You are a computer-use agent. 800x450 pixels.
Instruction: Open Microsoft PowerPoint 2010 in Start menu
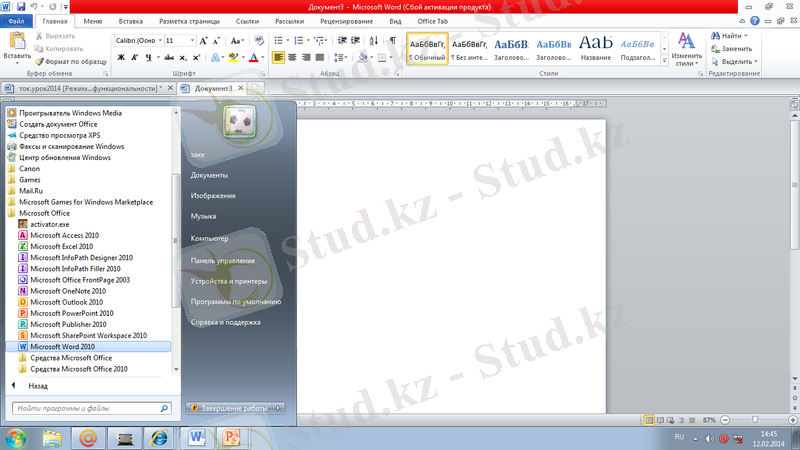pyautogui.click(x=68, y=313)
